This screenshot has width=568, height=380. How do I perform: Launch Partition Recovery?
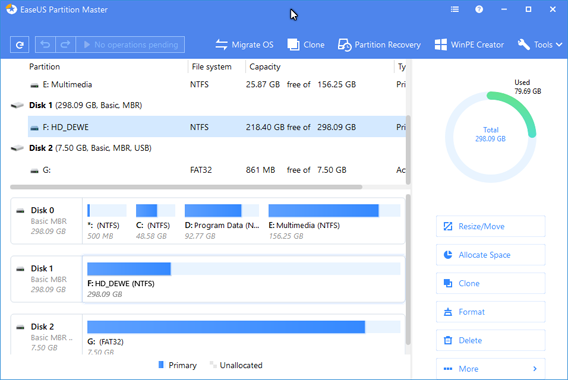pyautogui.click(x=379, y=45)
